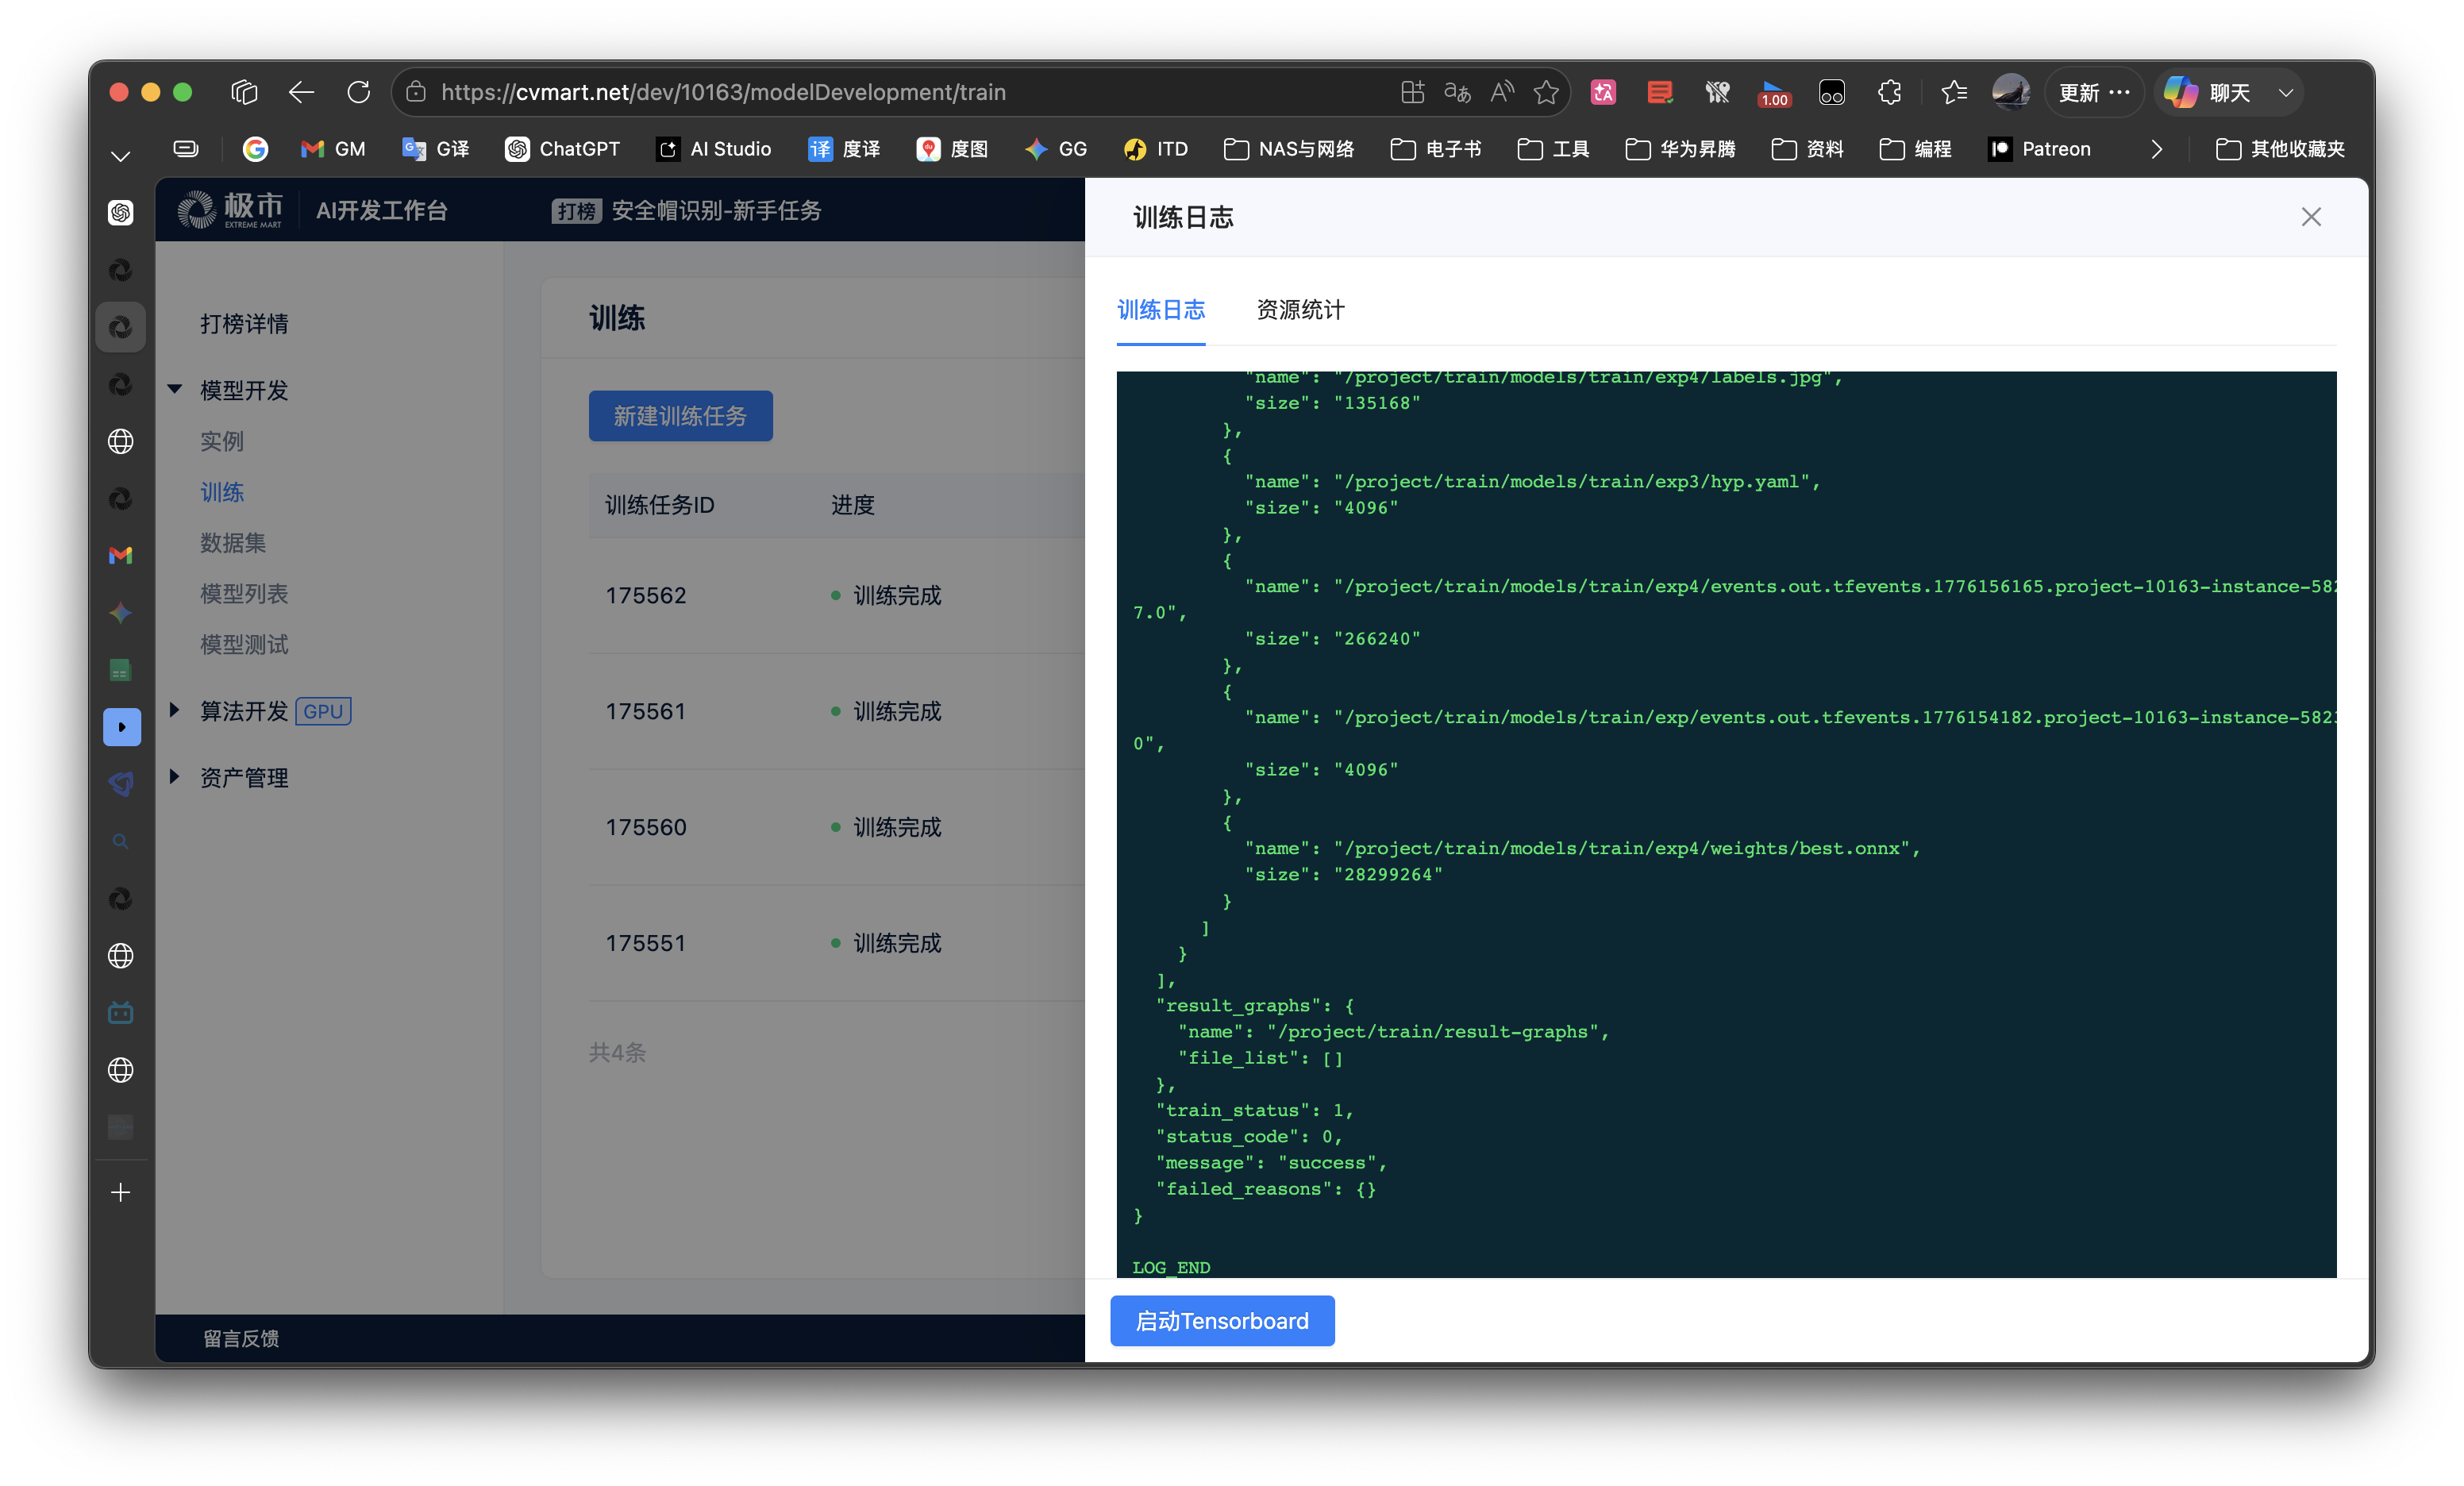Click the translate page icon in address bar
The height and width of the screenshot is (1486, 2464).
1457,92
